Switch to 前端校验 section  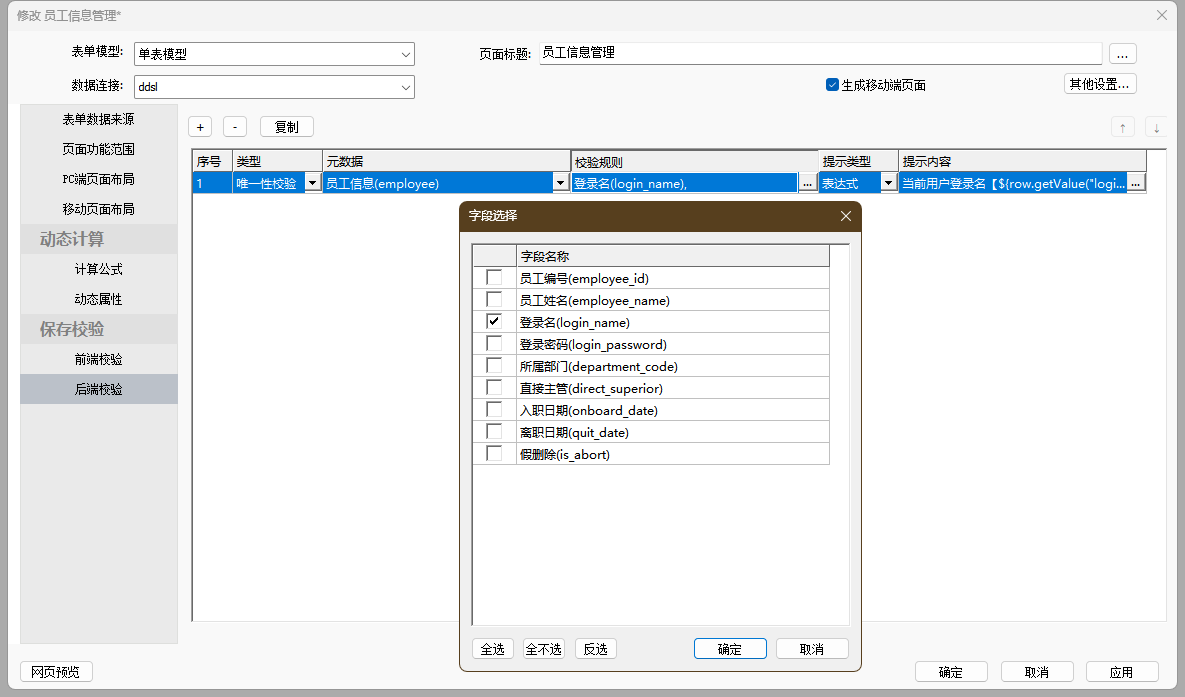click(99, 359)
